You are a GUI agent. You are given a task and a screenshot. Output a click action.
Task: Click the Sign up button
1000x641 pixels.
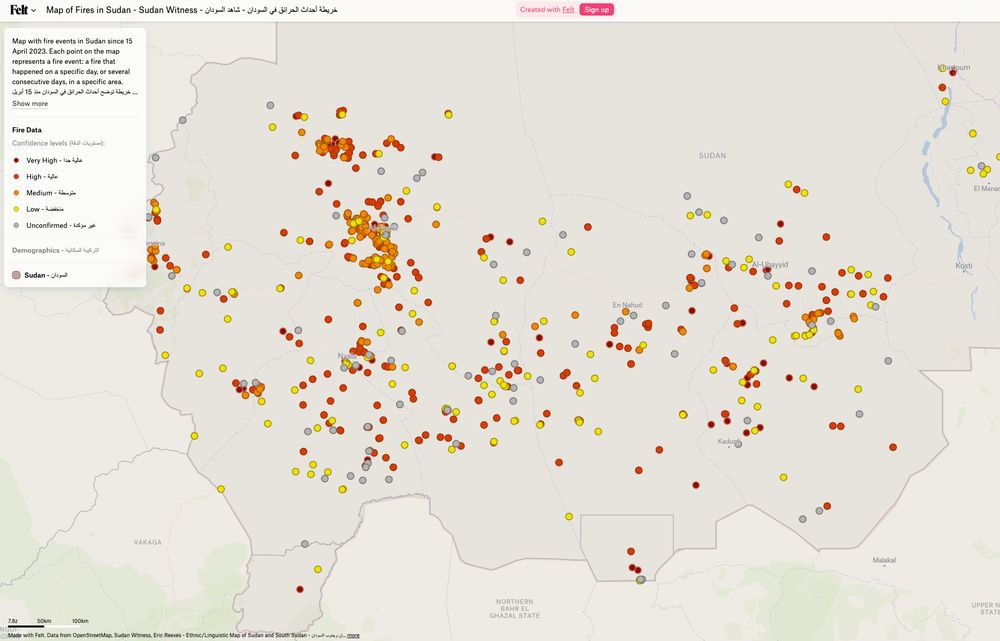pyautogui.click(x=596, y=10)
